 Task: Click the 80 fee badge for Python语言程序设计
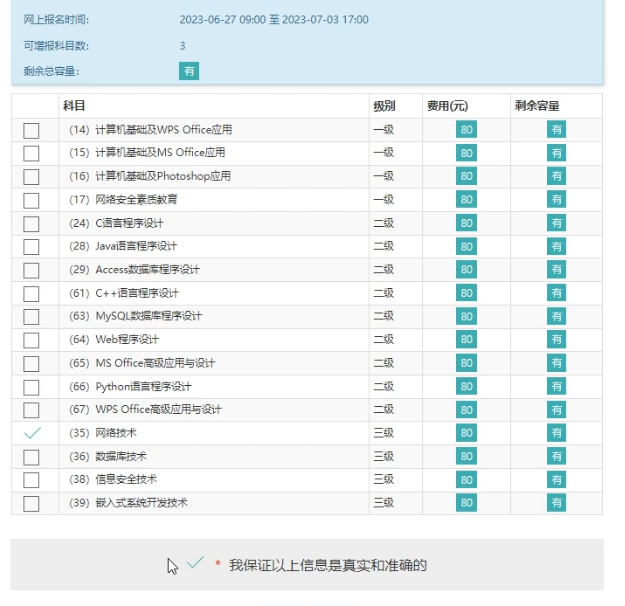466,386
